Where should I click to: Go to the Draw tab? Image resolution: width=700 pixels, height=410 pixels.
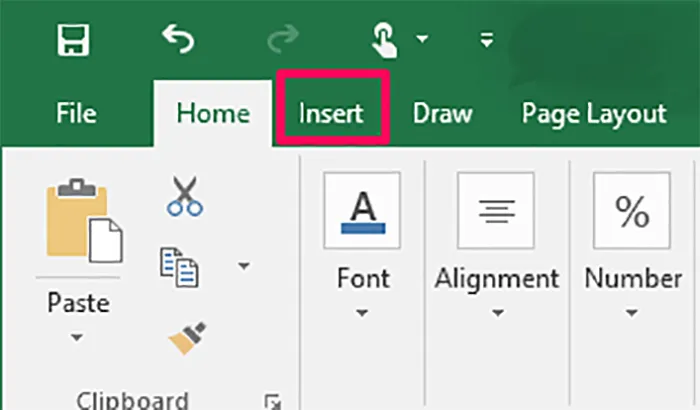pos(442,113)
